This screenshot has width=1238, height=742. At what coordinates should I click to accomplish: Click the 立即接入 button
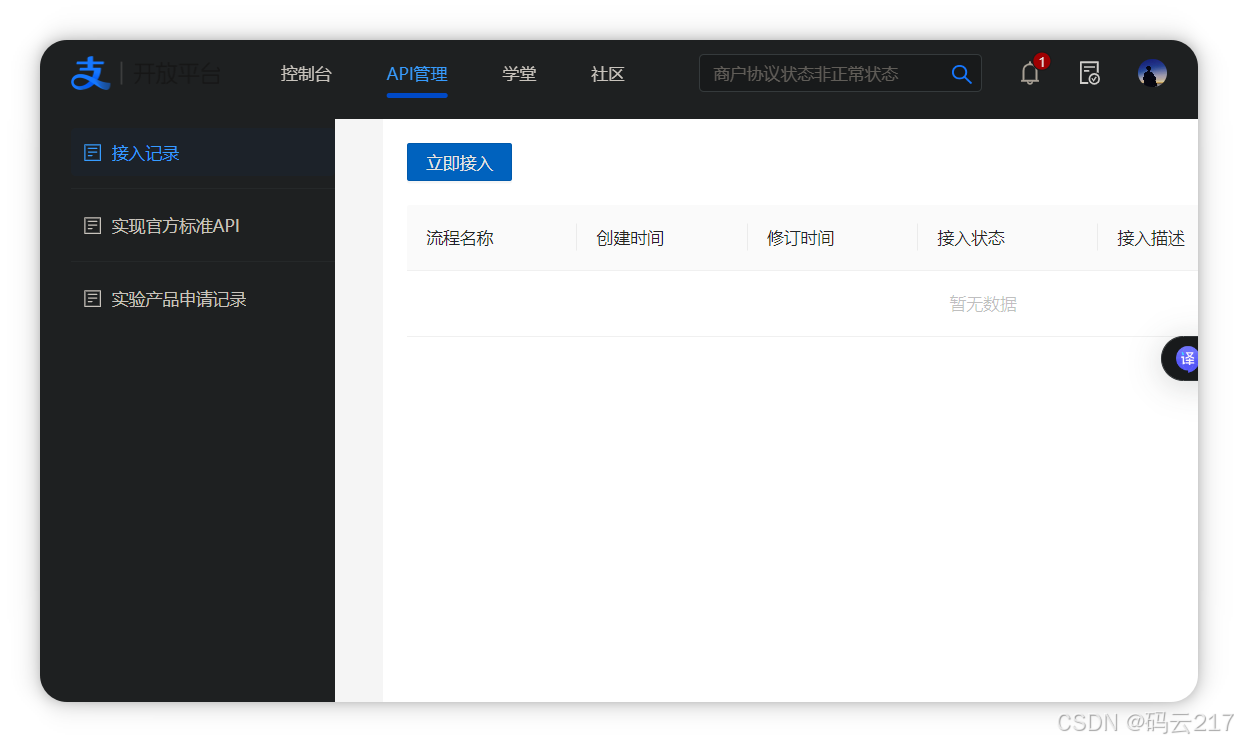point(459,162)
